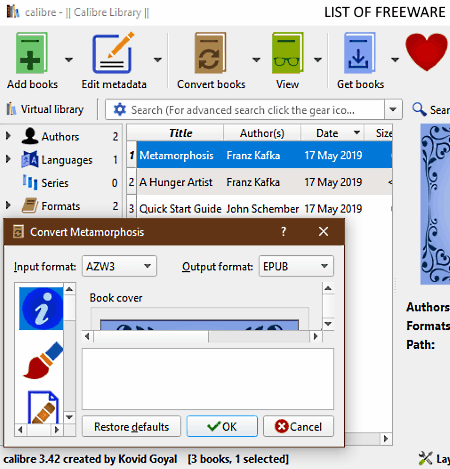Select the Look & feel paintbrush section
The height and width of the screenshot is (469, 450).
pyautogui.click(x=43, y=360)
